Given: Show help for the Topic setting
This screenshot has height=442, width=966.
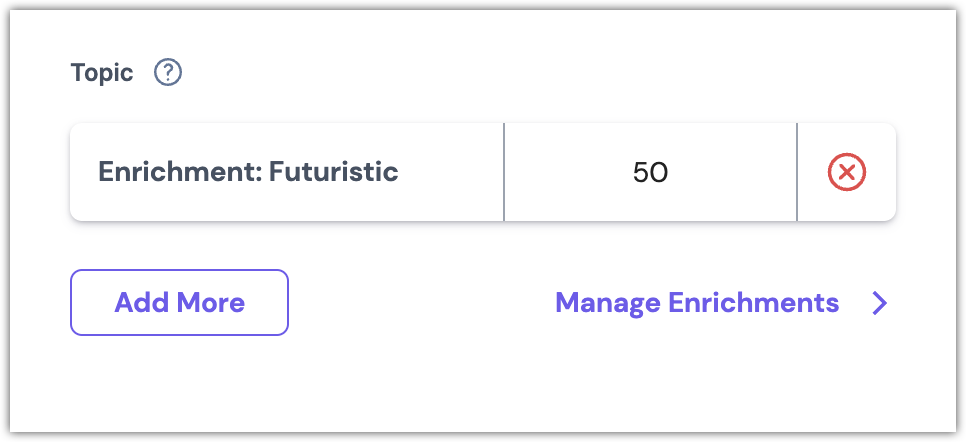Looking at the screenshot, I should [x=169, y=73].
